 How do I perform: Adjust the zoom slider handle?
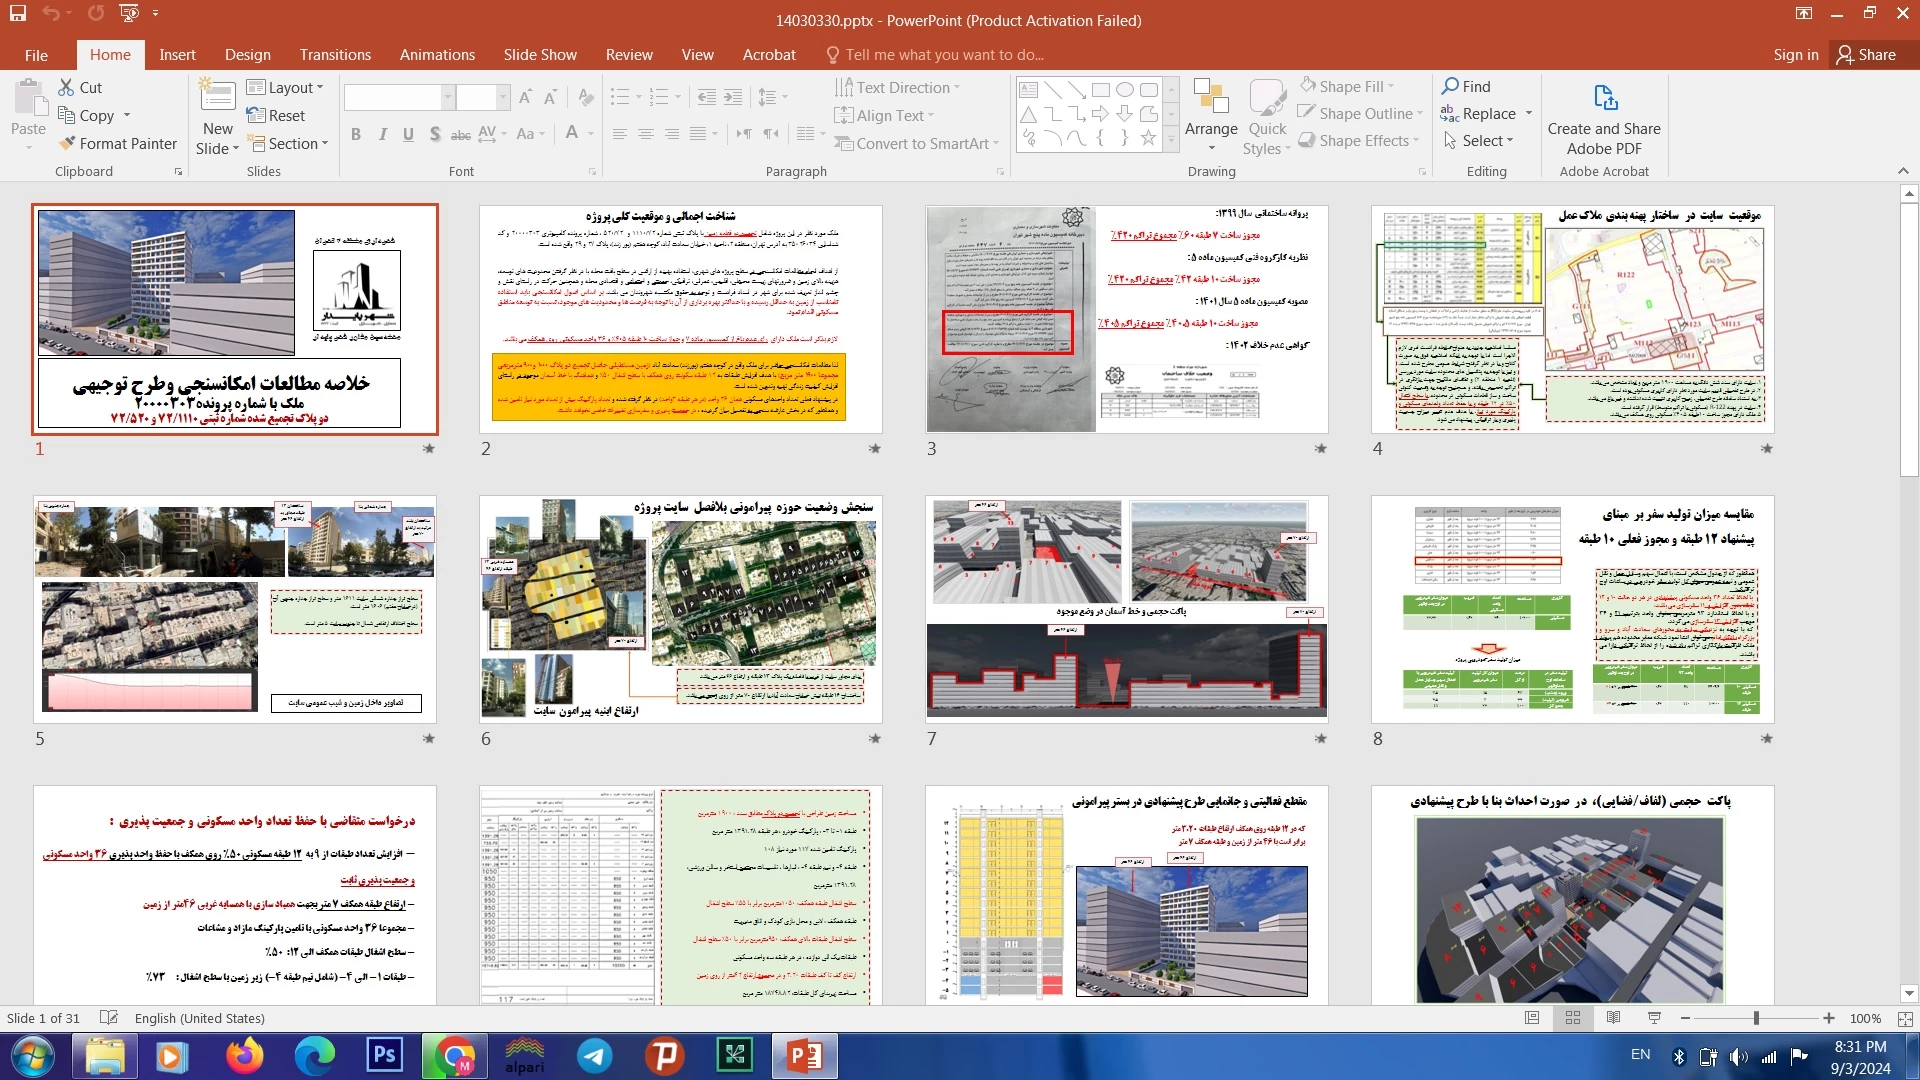[1756, 1018]
